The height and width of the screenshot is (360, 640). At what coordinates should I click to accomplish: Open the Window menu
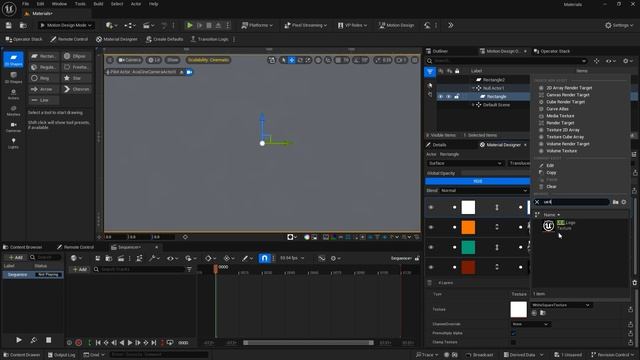tap(59, 4)
